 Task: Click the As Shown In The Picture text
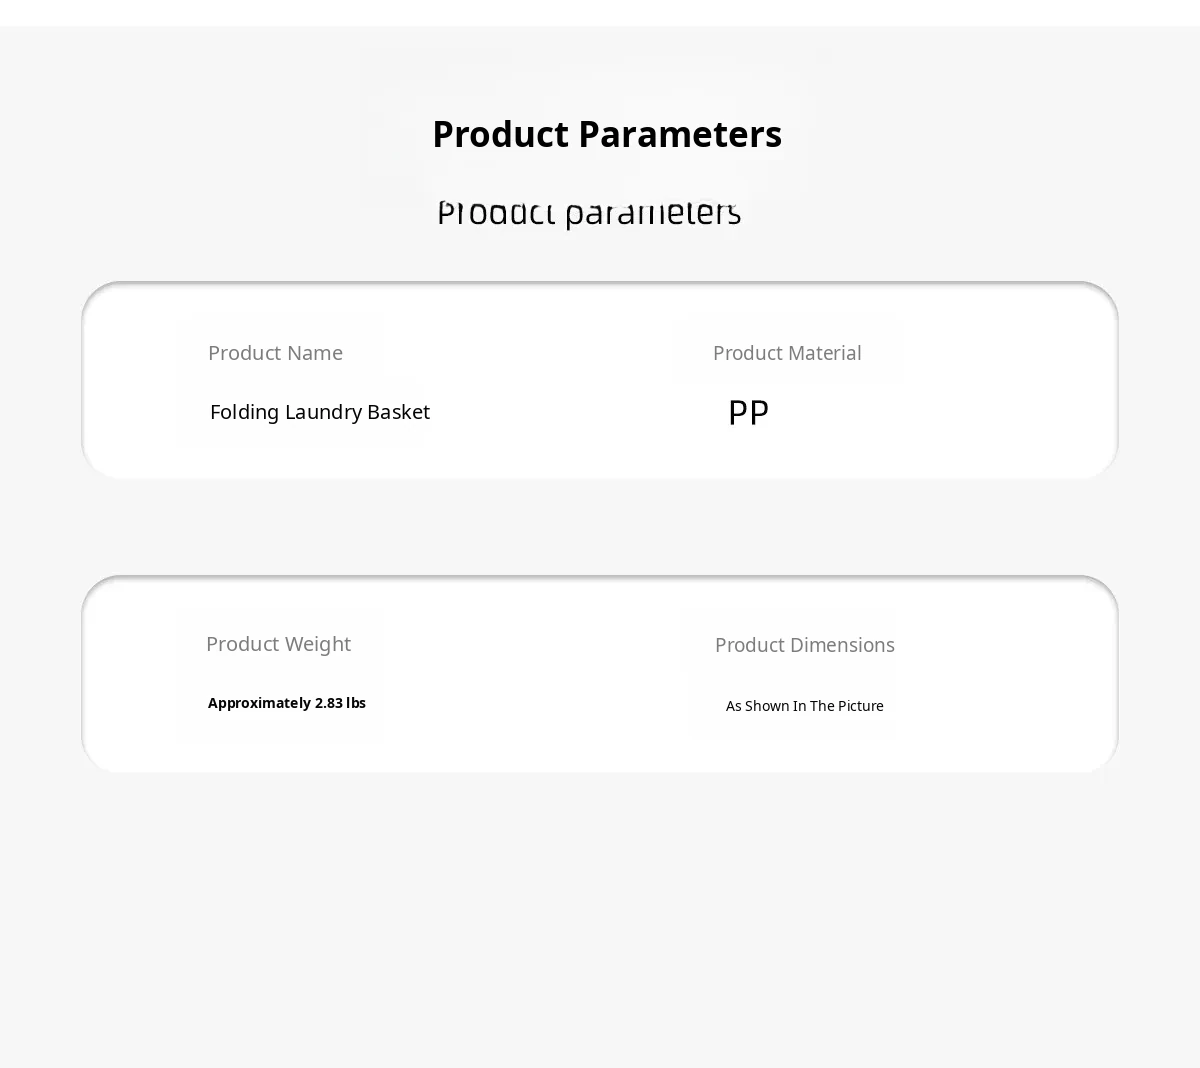click(804, 706)
